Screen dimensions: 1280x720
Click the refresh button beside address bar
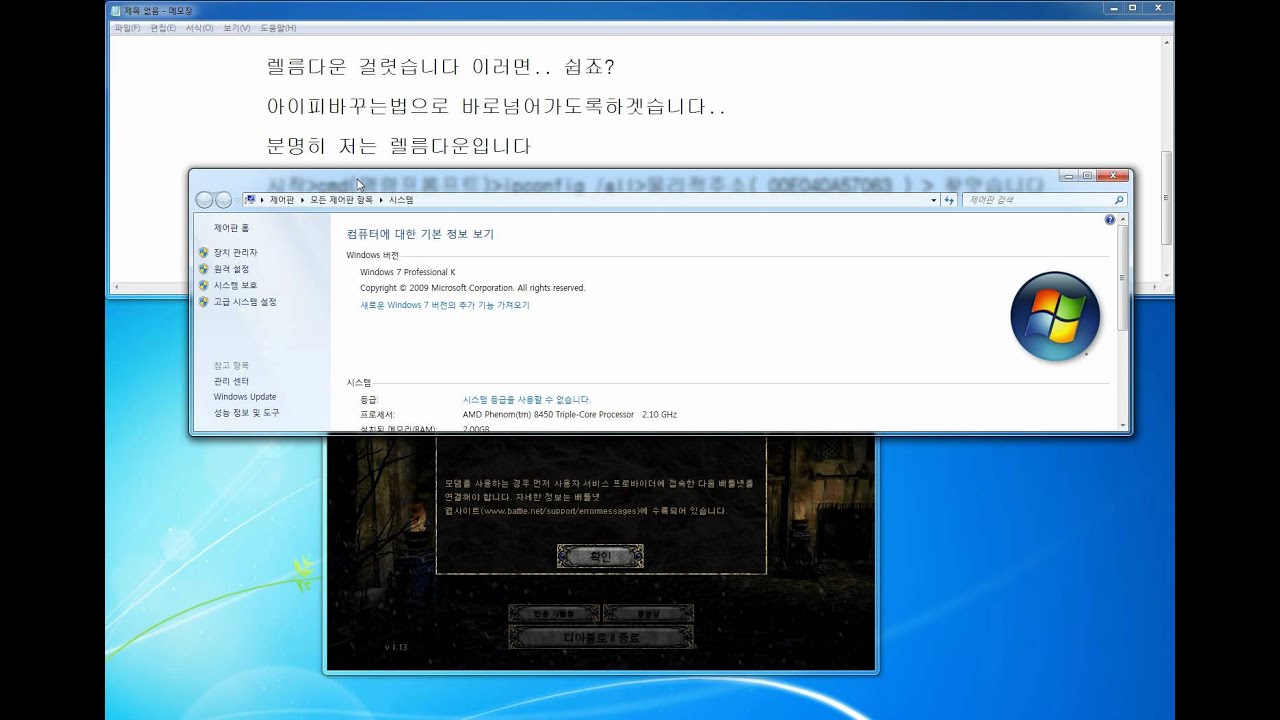(x=949, y=200)
